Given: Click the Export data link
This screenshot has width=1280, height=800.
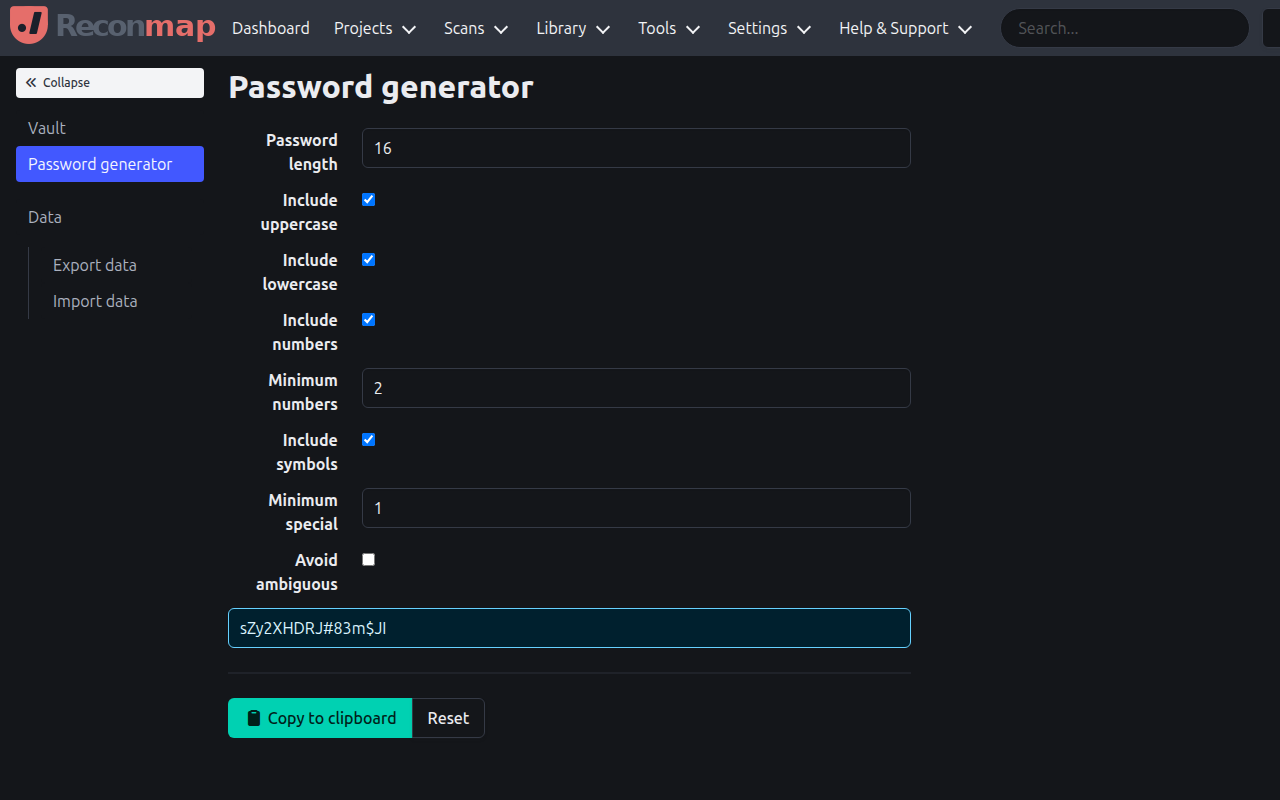Looking at the screenshot, I should [95, 265].
